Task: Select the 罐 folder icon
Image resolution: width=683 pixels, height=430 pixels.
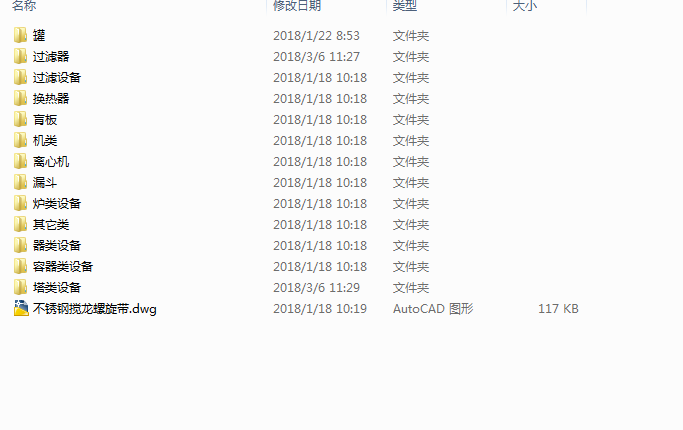Action: (20, 35)
